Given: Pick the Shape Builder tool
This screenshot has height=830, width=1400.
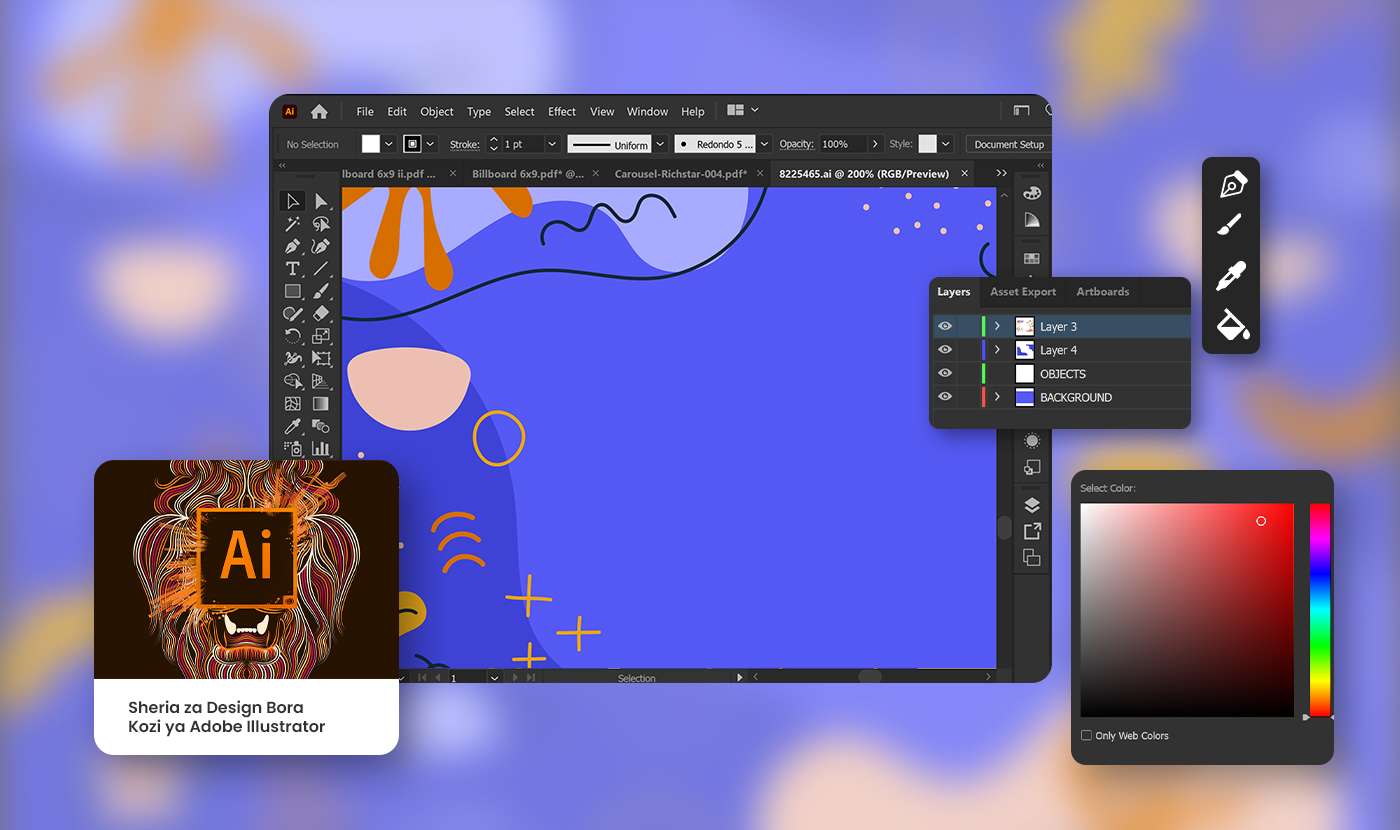Looking at the screenshot, I should coord(292,381).
